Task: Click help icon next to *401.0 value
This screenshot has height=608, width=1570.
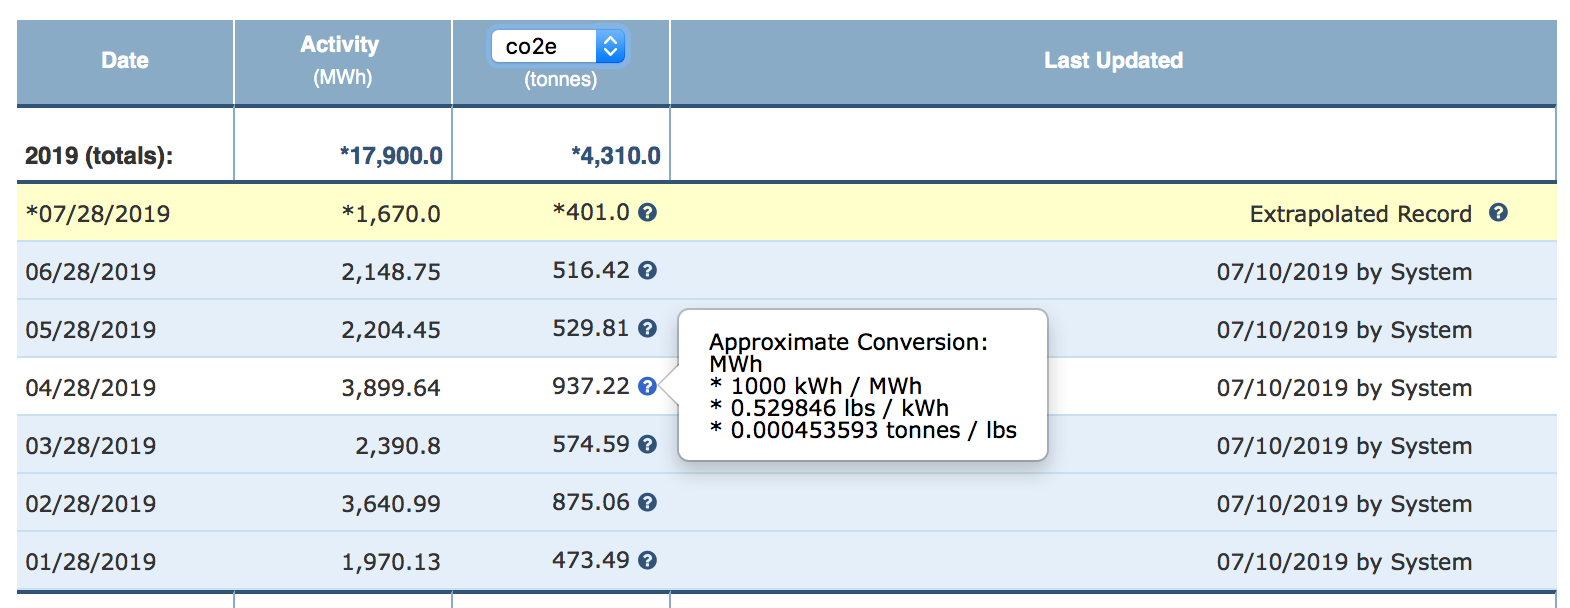Action: click(648, 212)
